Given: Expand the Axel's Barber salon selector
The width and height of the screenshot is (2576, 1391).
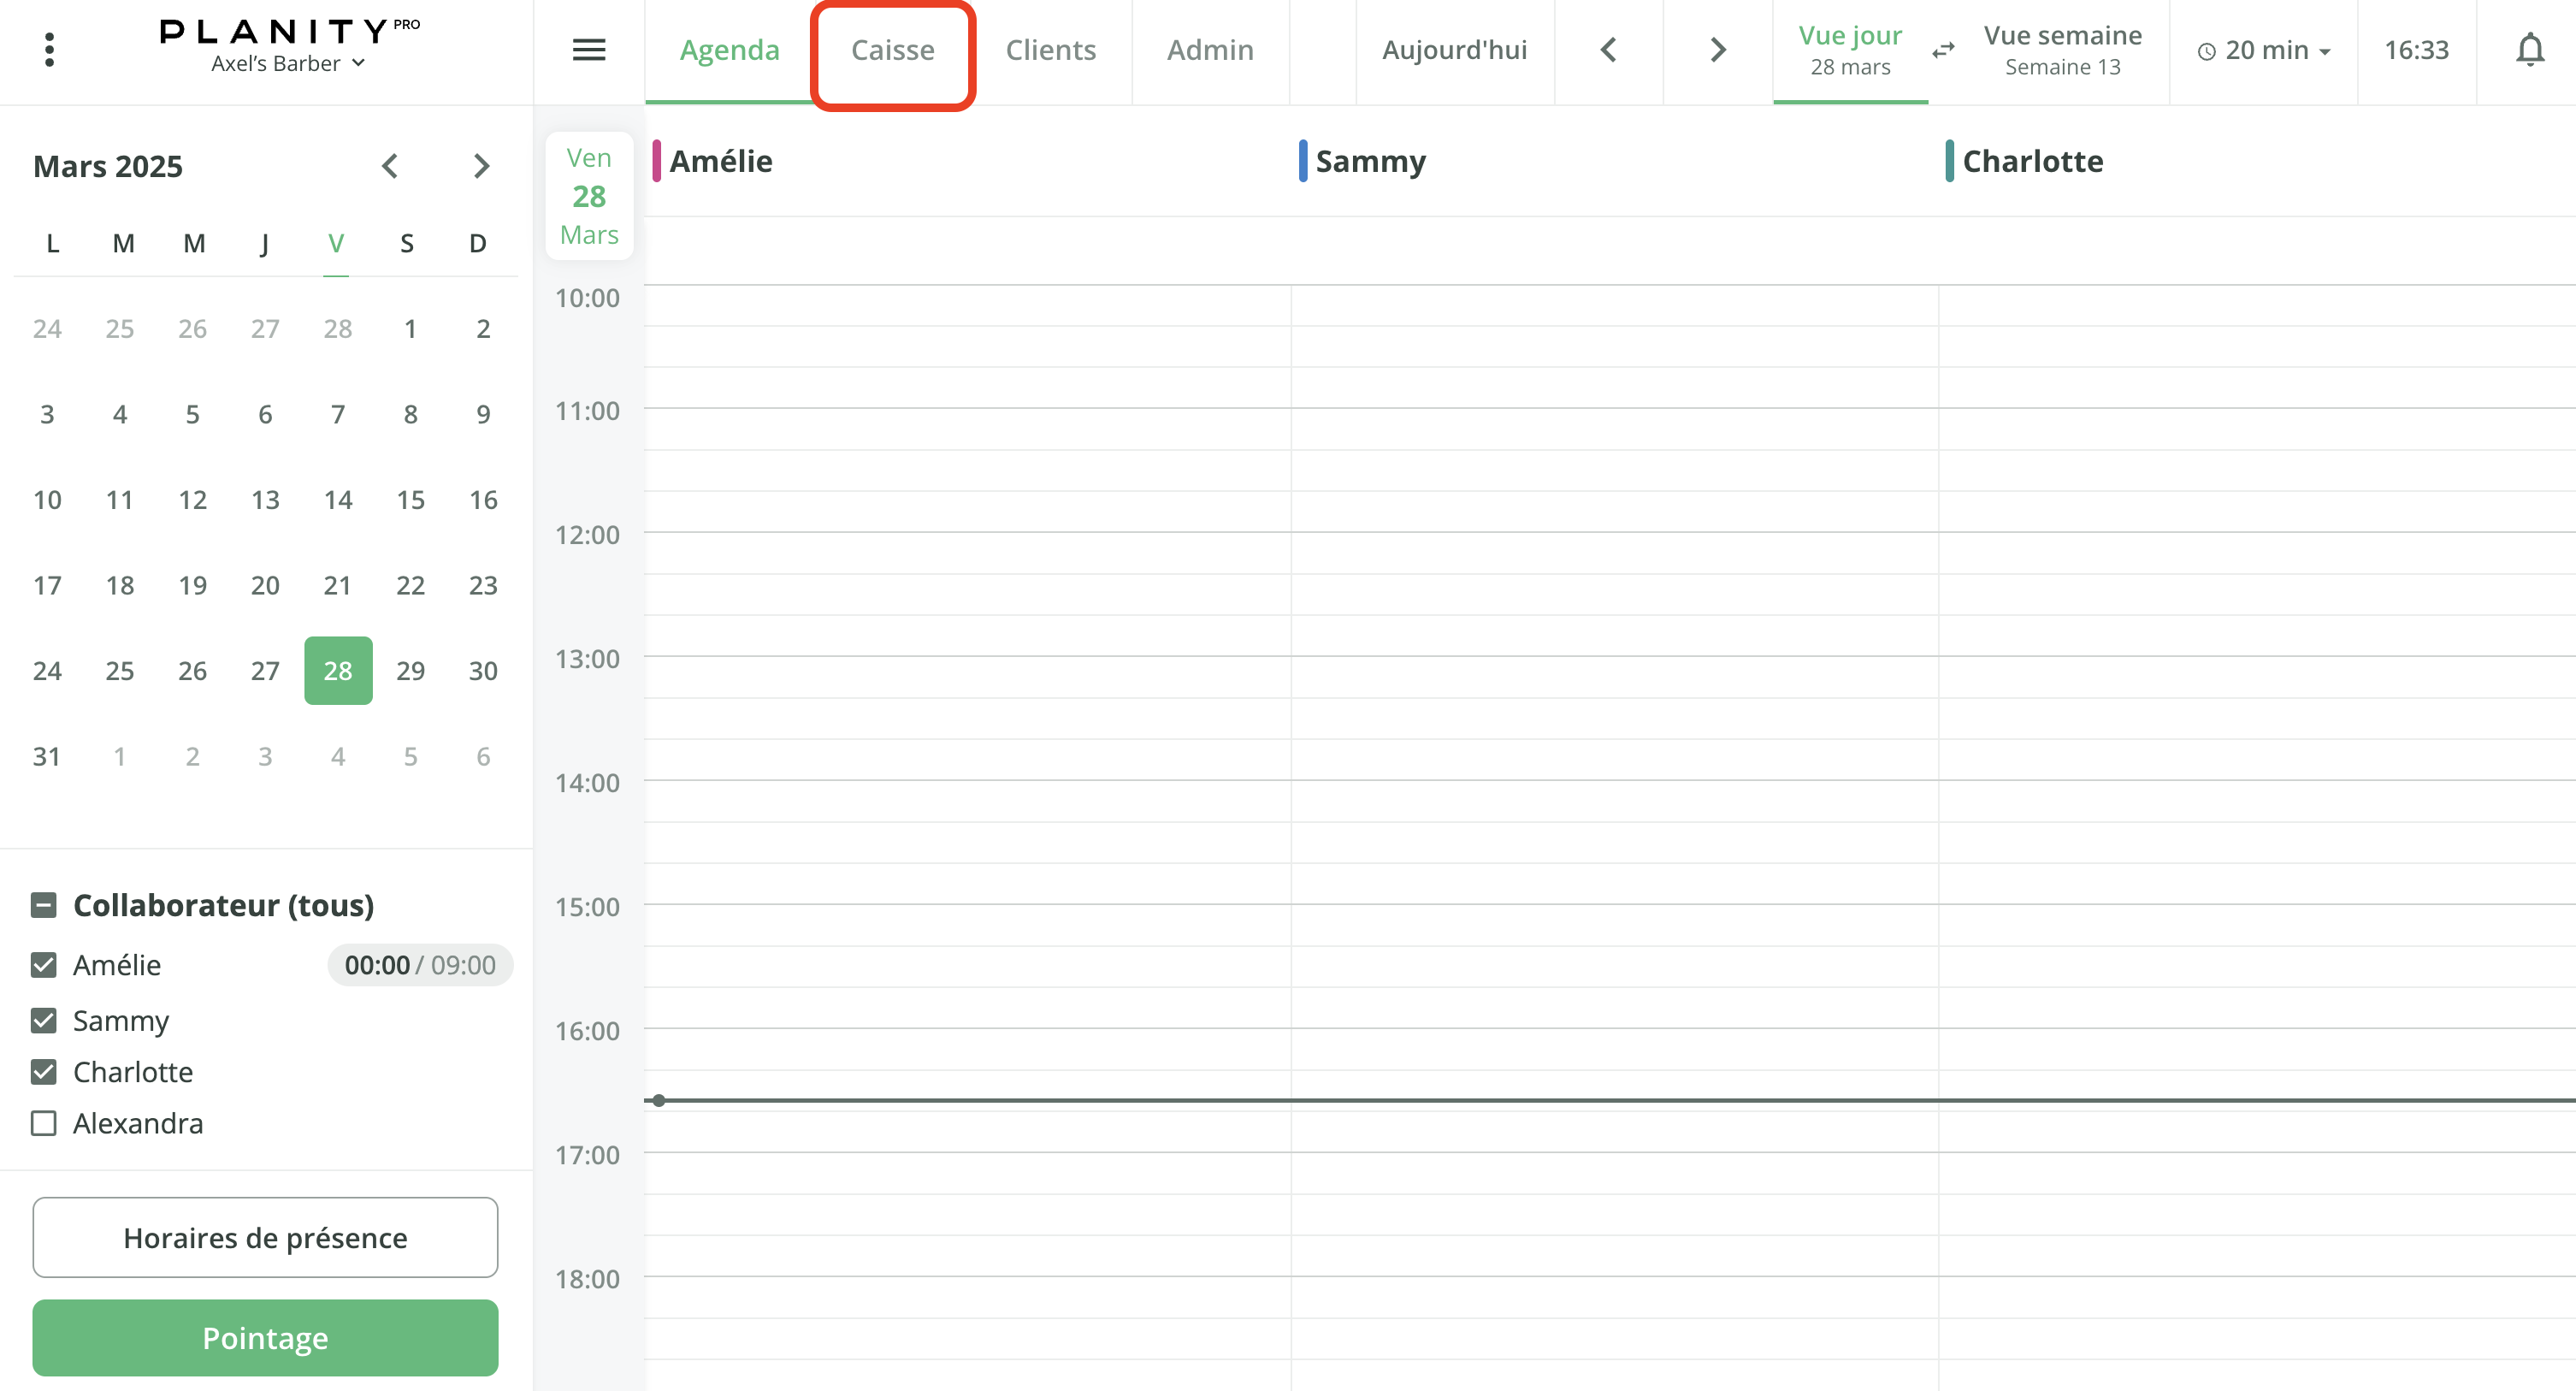Looking at the screenshot, I should click(x=288, y=63).
